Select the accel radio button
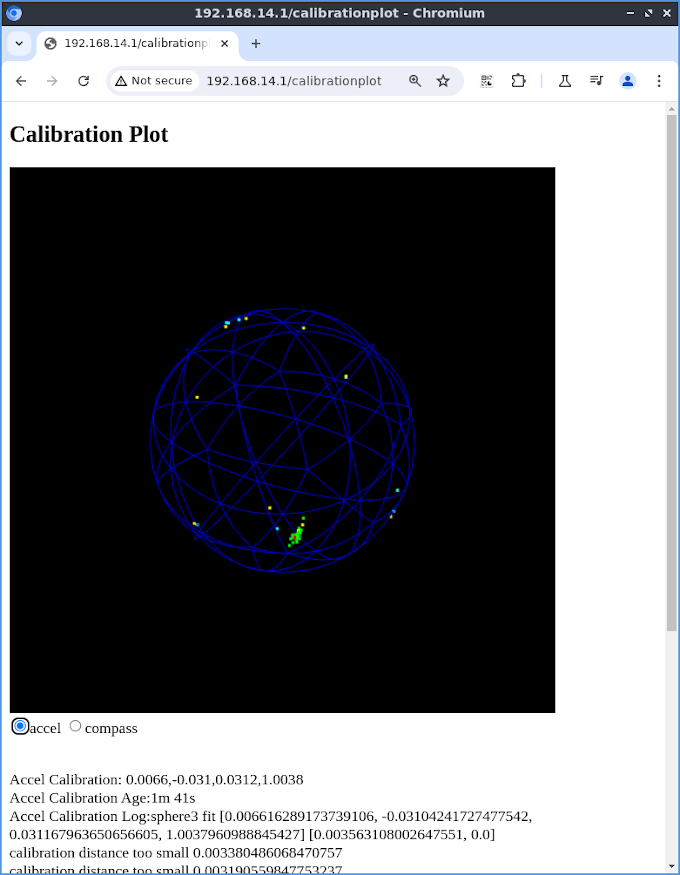 20,727
